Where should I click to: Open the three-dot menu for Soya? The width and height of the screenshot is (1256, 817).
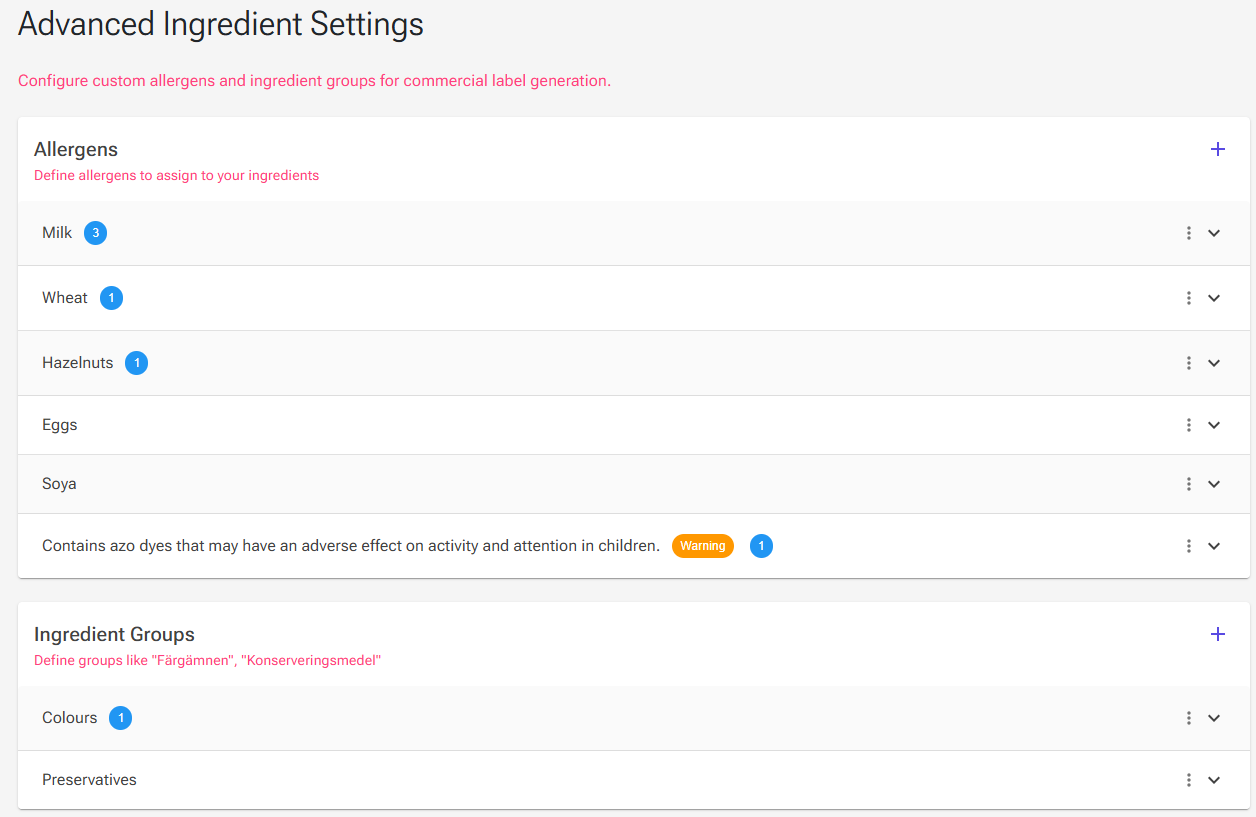click(1188, 484)
